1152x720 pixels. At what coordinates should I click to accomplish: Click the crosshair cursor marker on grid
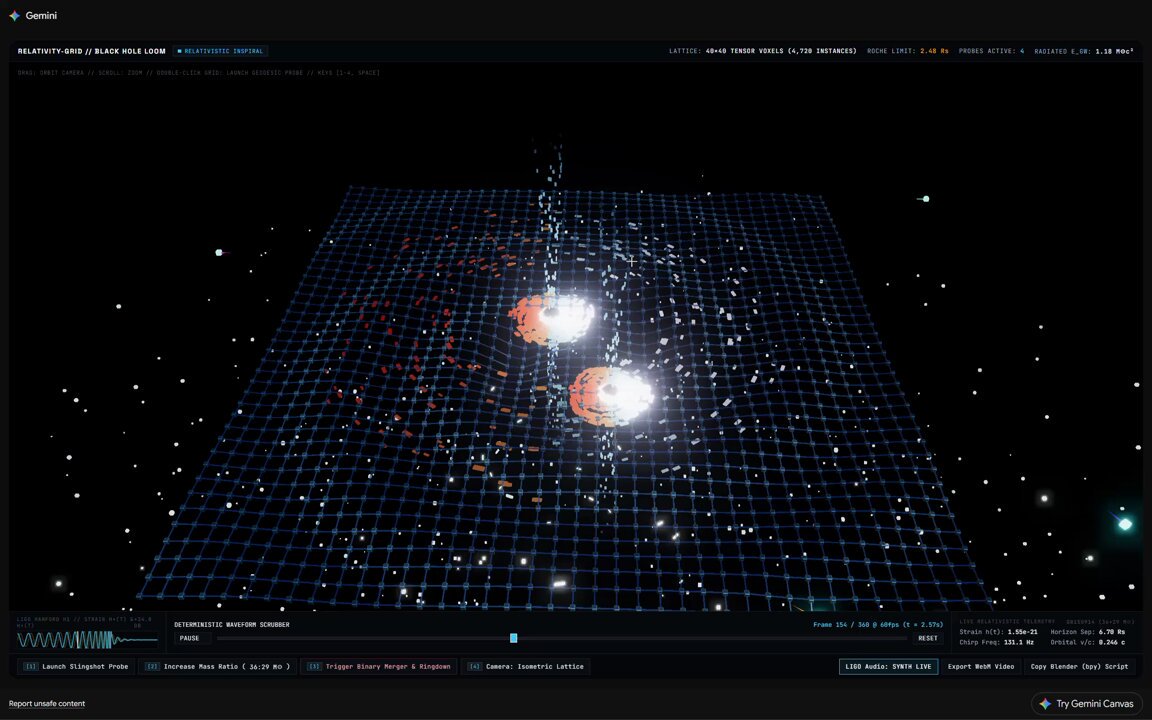[632, 261]
